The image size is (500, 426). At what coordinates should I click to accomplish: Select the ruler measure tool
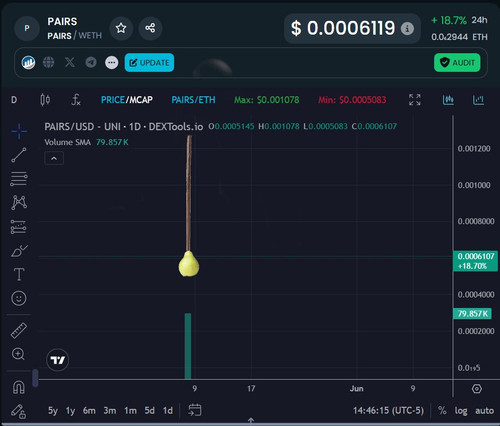(x=19, y=330)
